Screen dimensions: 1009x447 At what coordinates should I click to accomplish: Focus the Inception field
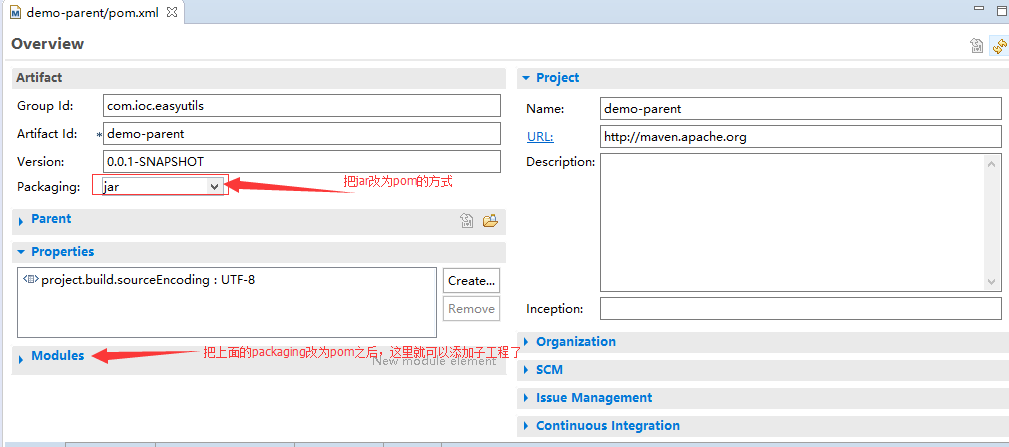coord(801,309)
